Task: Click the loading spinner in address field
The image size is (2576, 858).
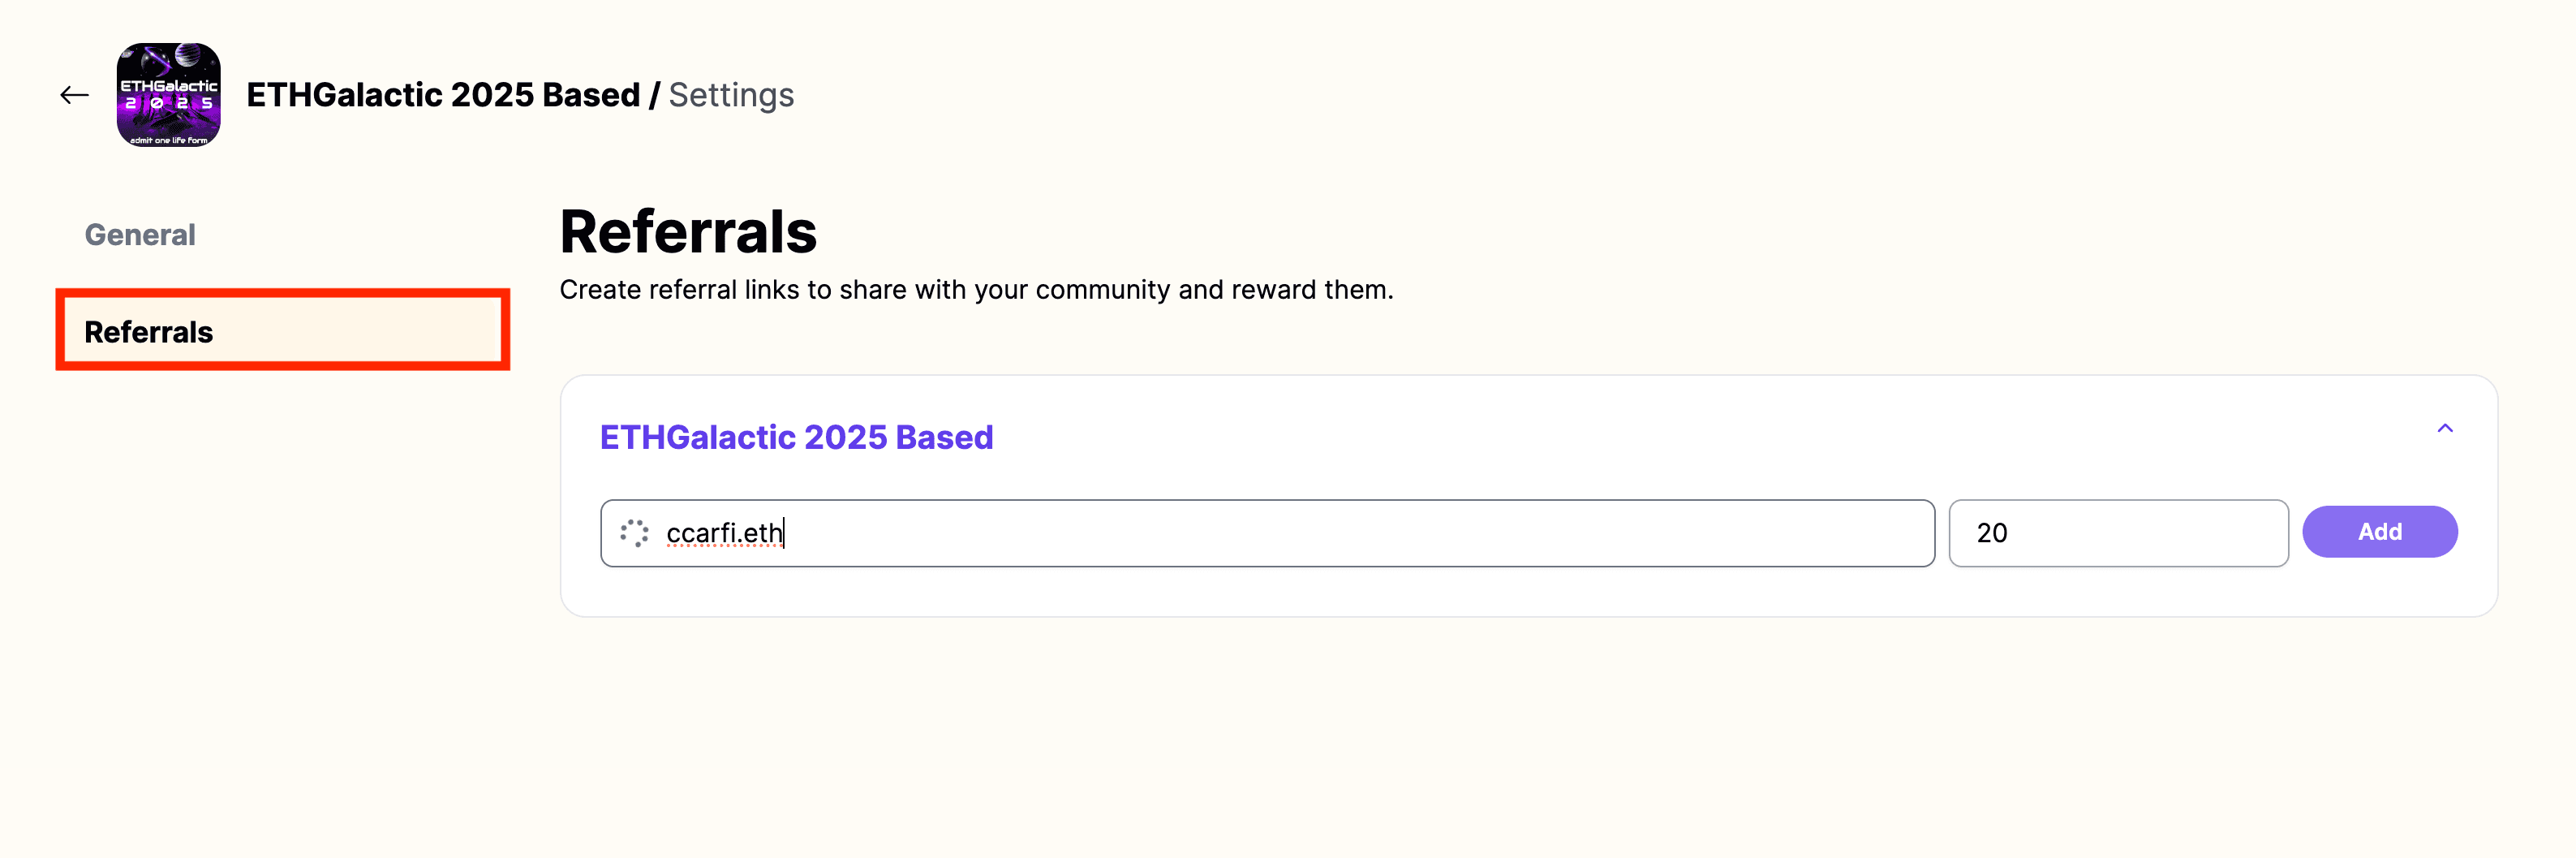Action: [634, 533]
